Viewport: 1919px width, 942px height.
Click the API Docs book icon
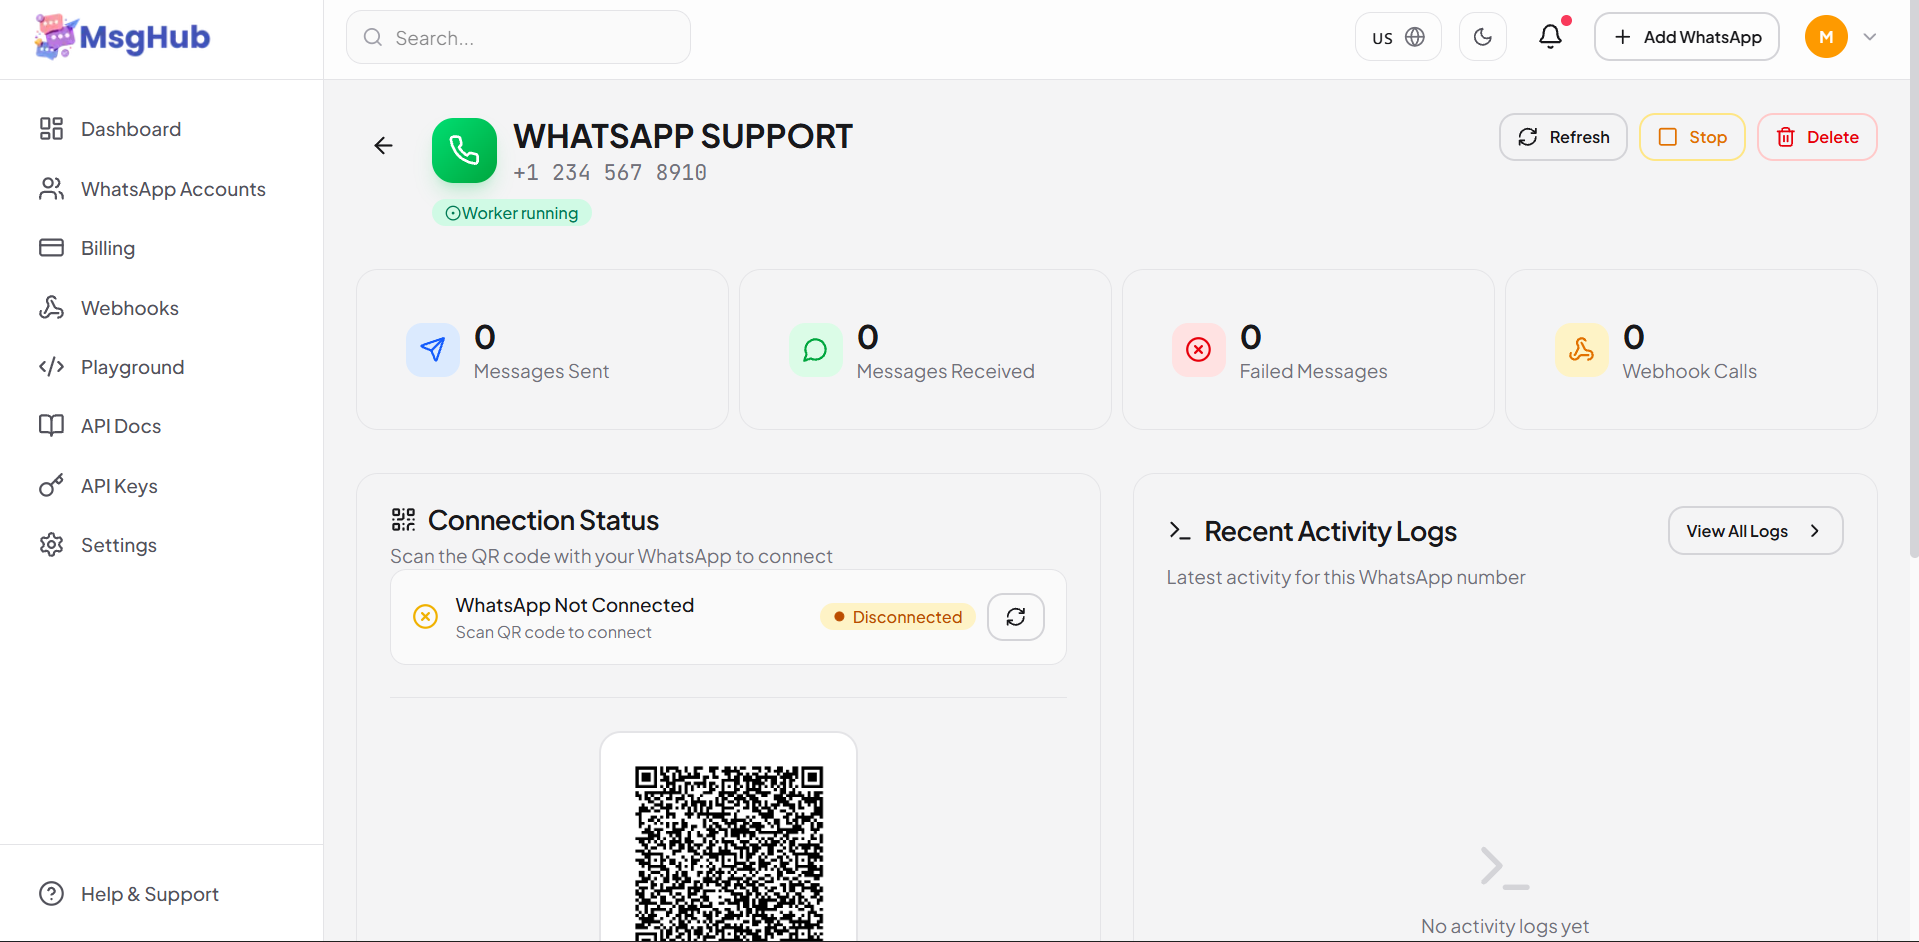click(51, 426)
